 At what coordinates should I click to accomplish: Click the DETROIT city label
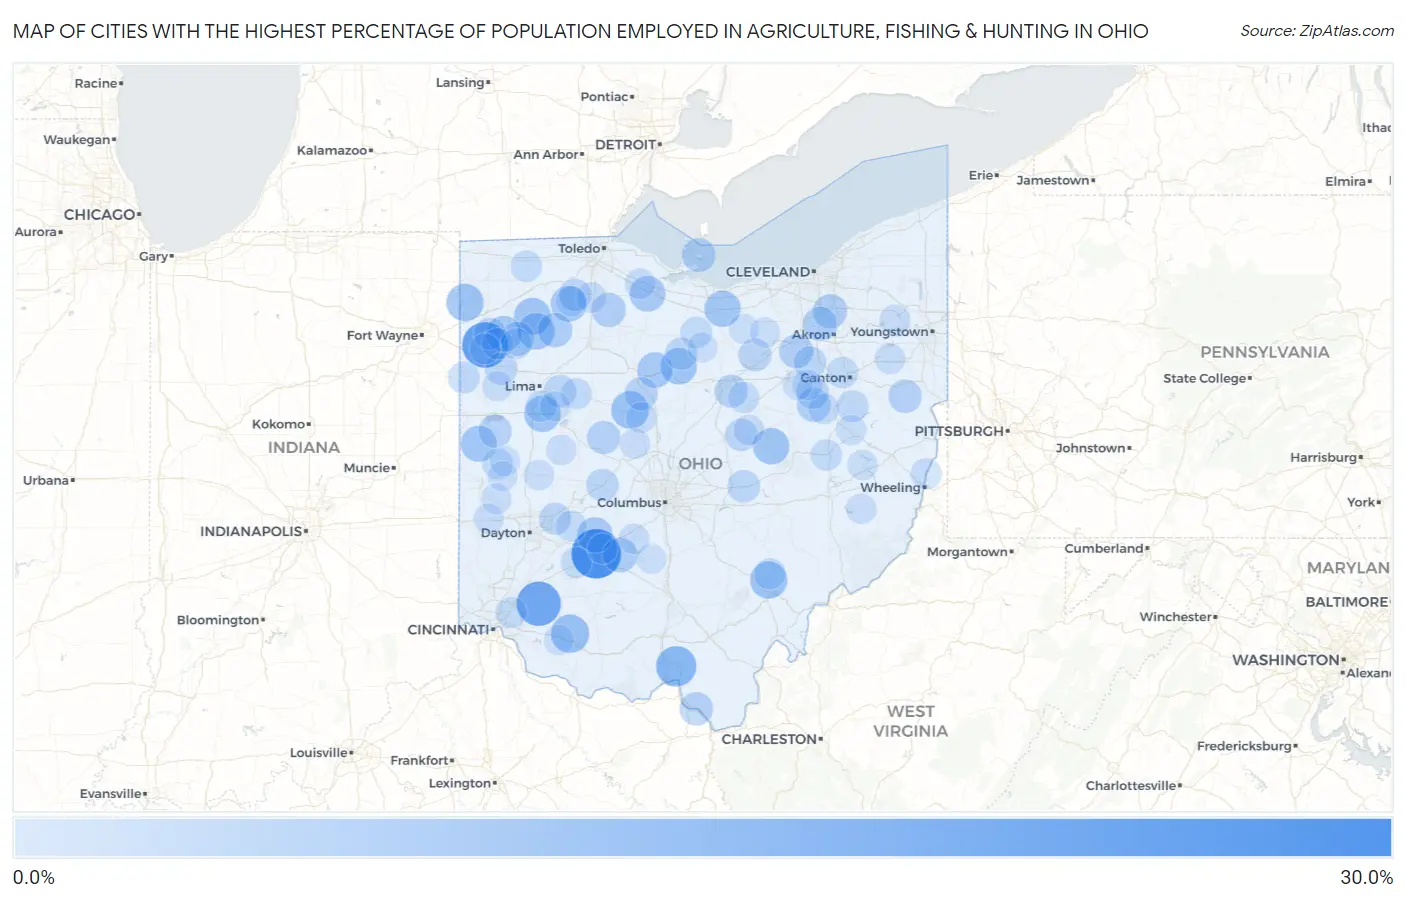[x=625, y=145]
